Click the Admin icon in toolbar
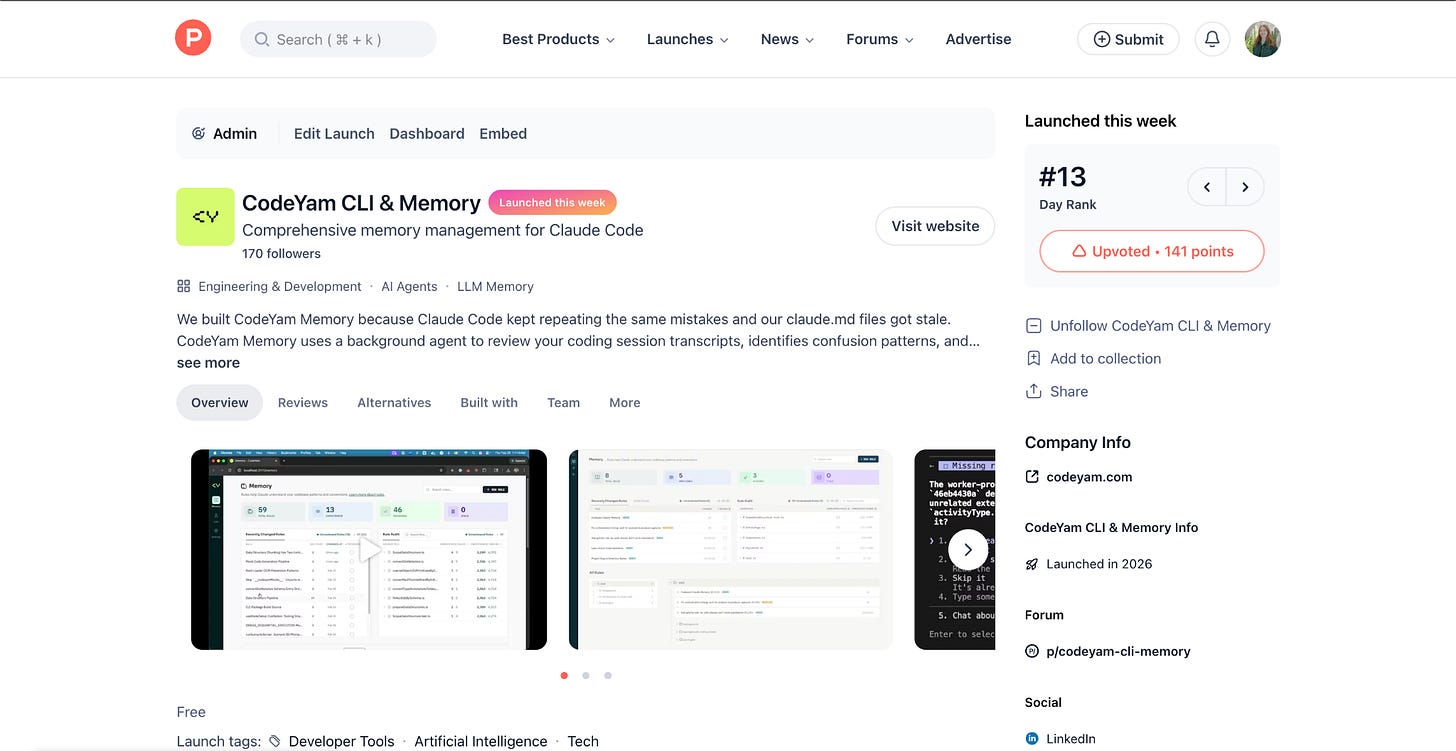Viewport: 1456px width, 751px height. 198,133
